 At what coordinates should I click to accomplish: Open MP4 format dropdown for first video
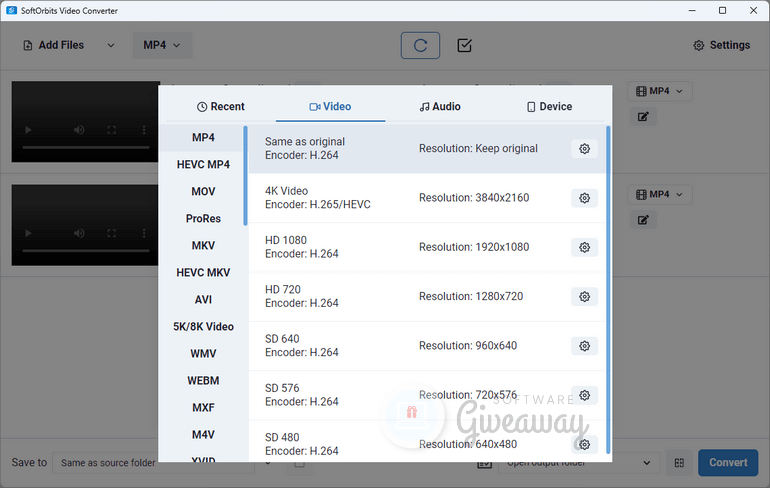click(x=660, y=91)
